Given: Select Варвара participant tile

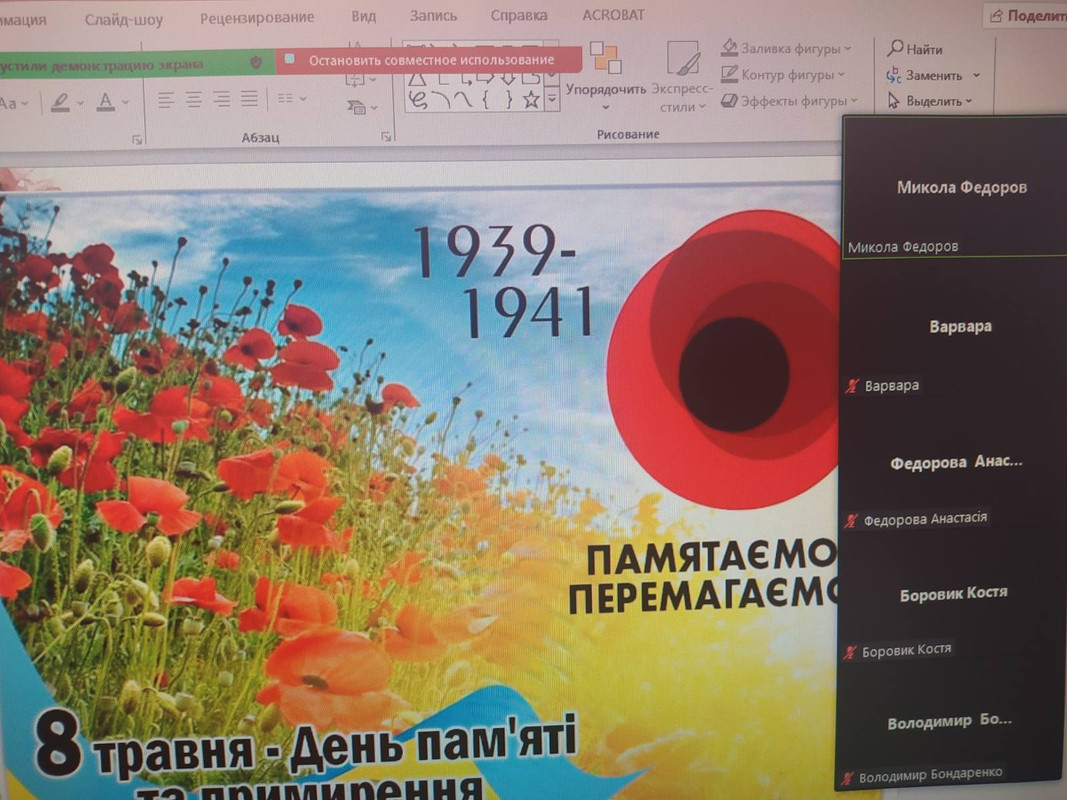Looking at the screenshot, I should click(x=955, y=327).
